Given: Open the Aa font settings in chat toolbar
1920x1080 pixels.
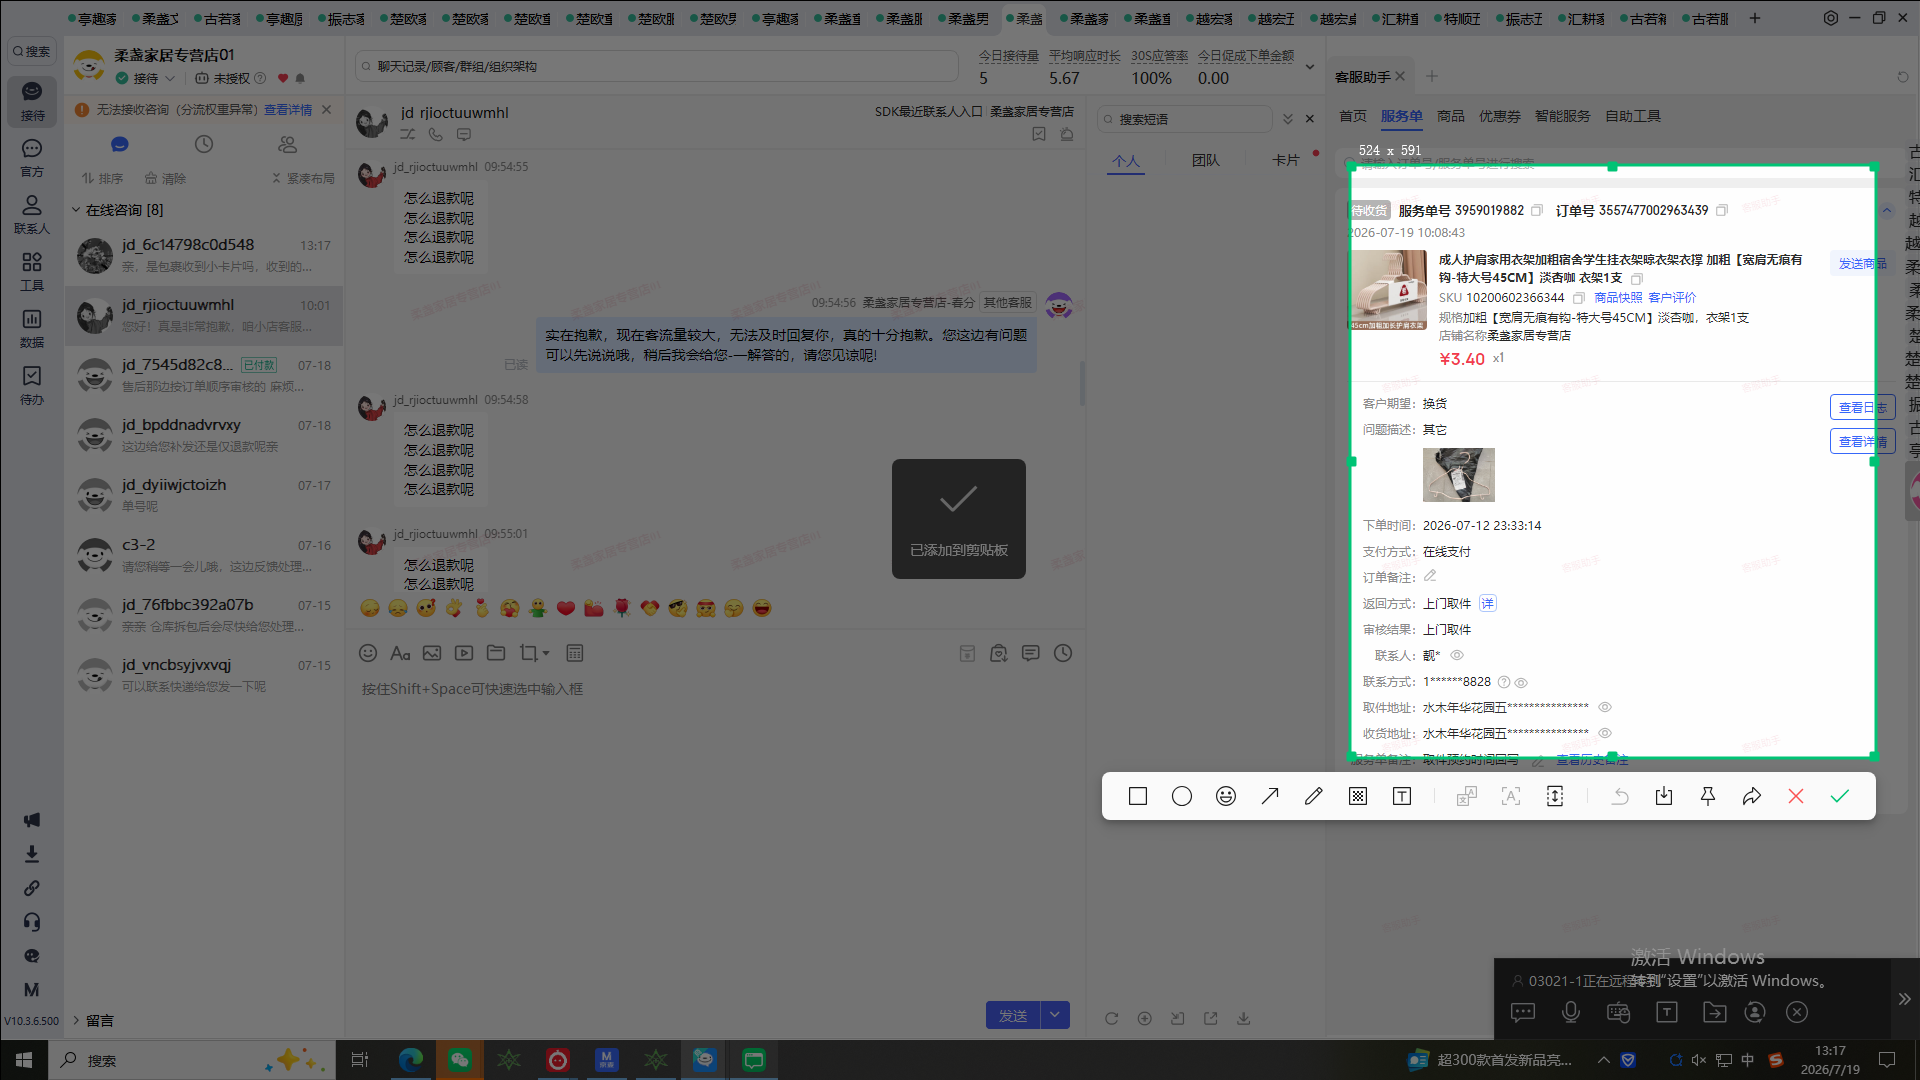Looking at the screenshot, I should [400, 653].
